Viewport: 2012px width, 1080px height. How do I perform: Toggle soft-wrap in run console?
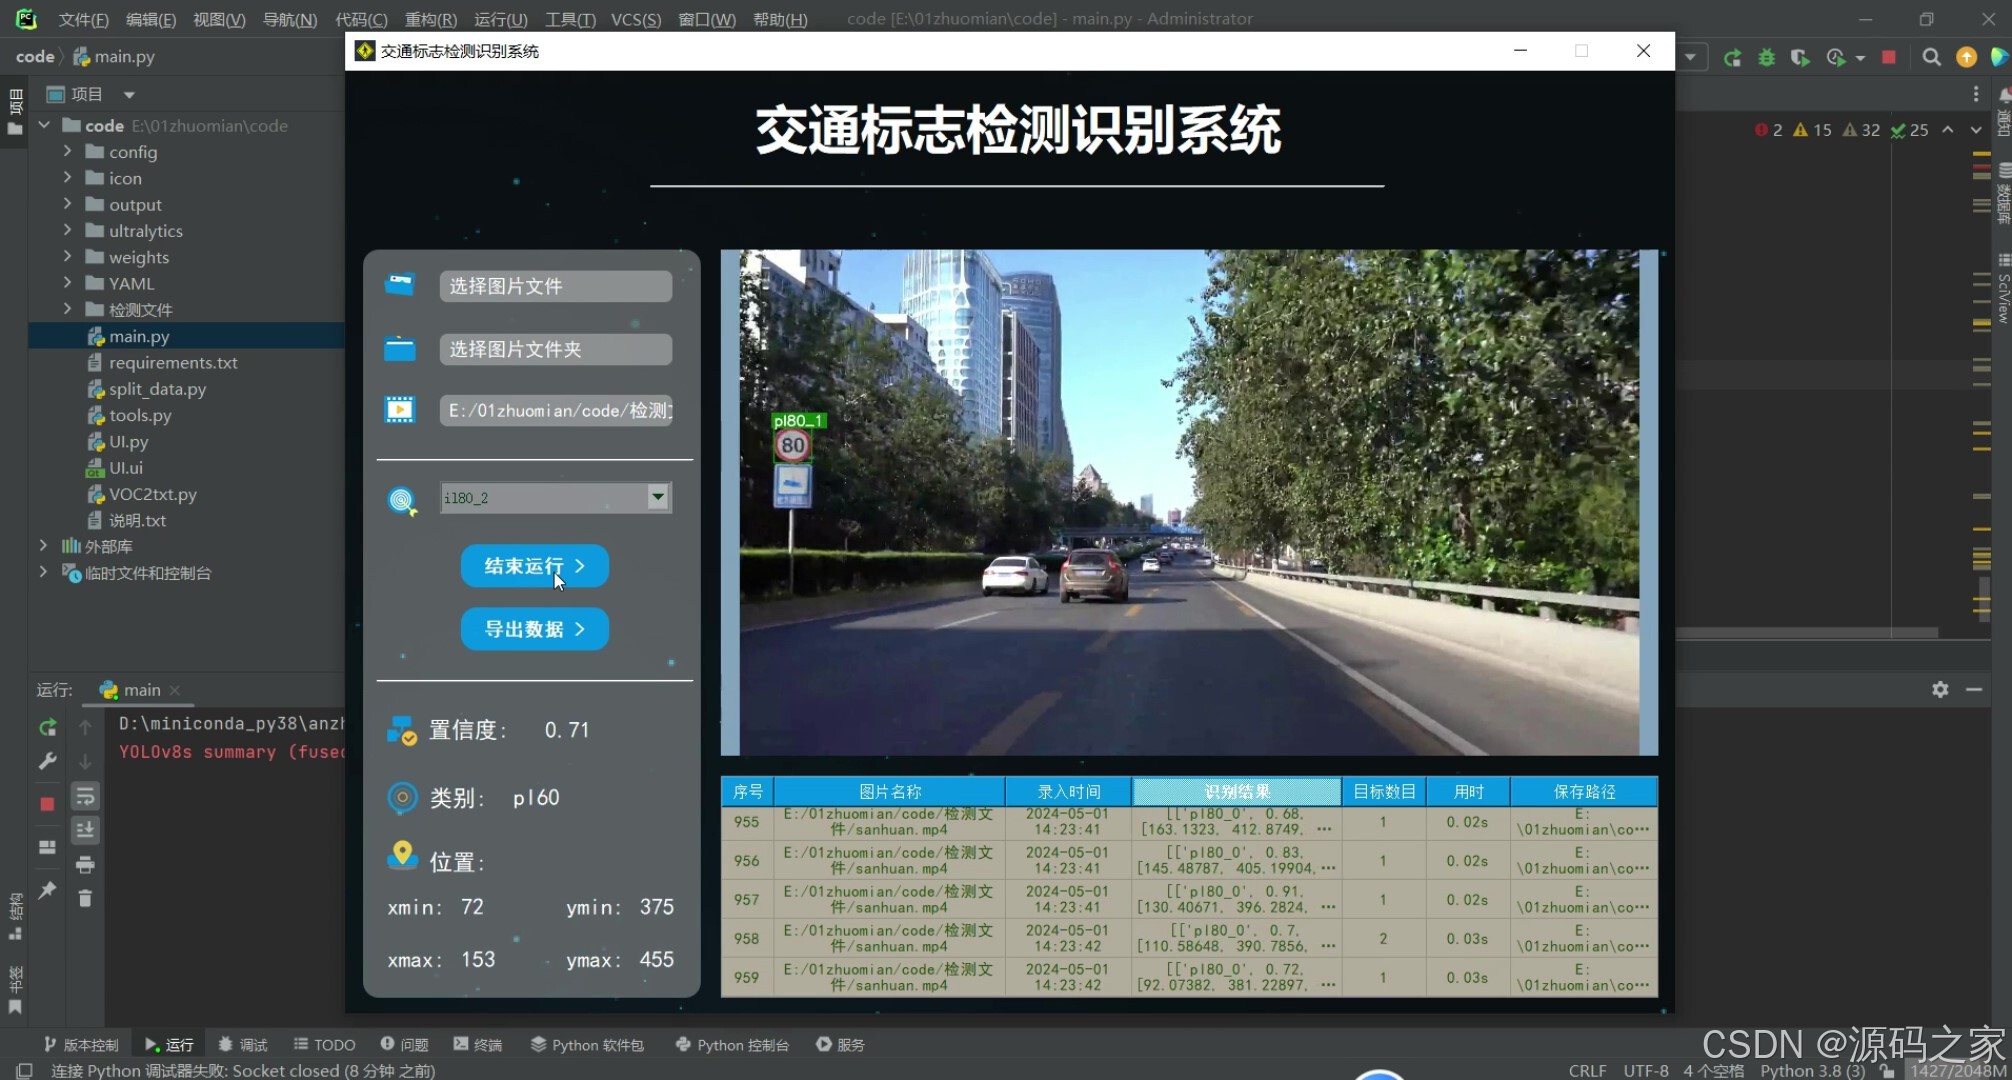[x=85, y=796]
